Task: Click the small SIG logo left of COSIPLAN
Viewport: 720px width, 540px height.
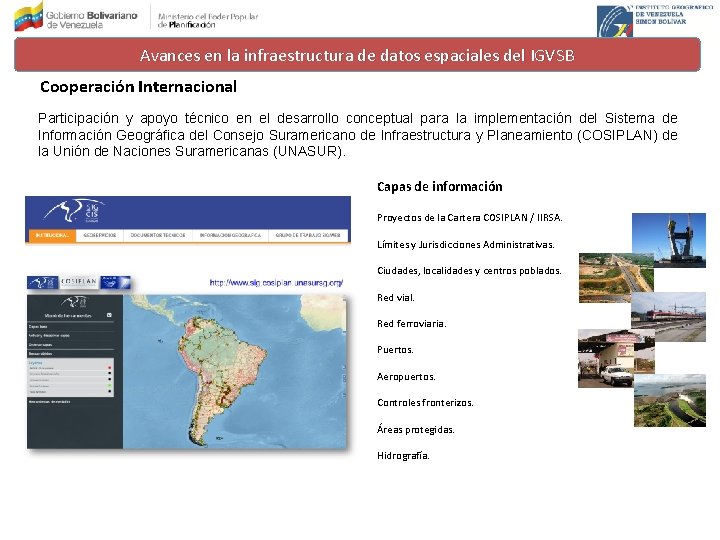Action: click(x=43, y=282)
